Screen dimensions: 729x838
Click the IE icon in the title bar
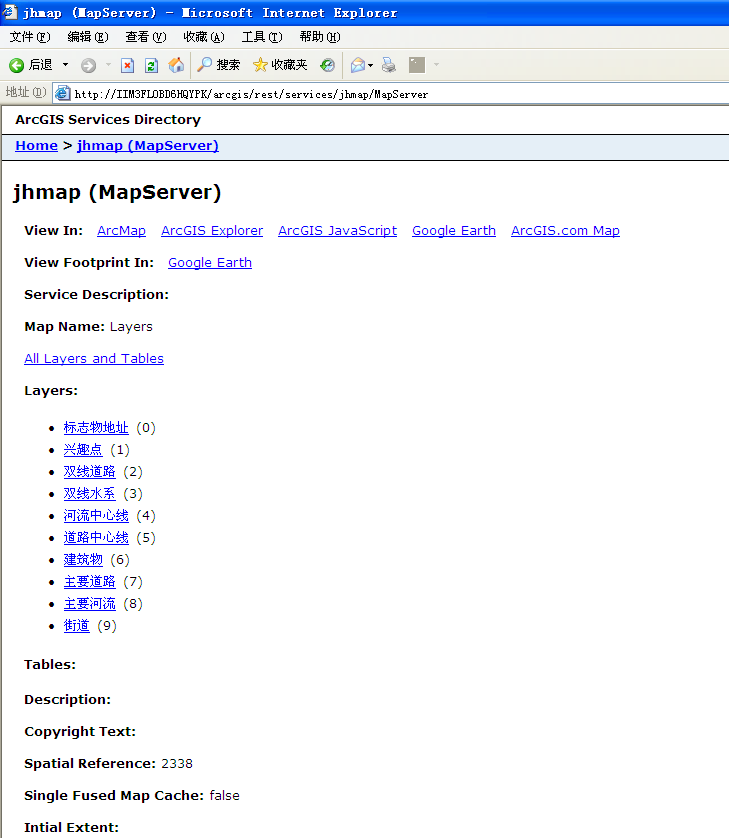coord(10,12)
